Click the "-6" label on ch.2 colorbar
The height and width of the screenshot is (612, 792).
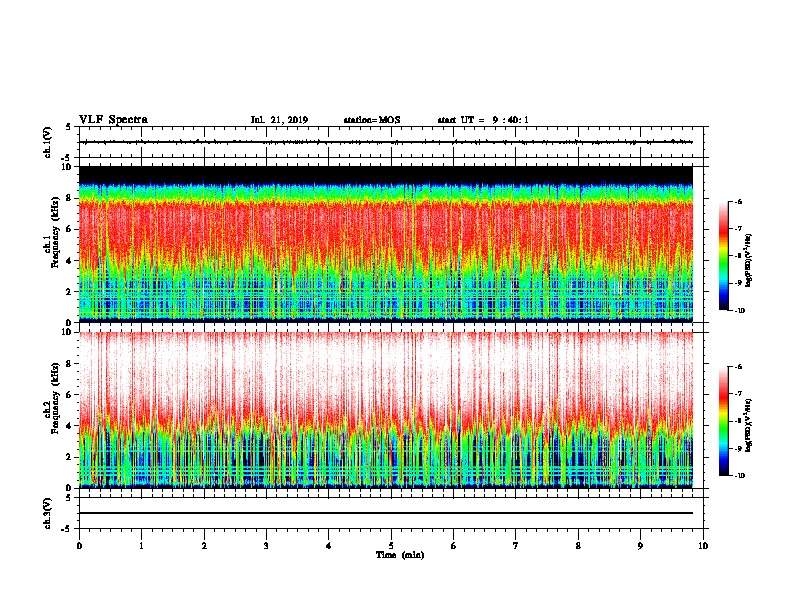pos(738,367)
